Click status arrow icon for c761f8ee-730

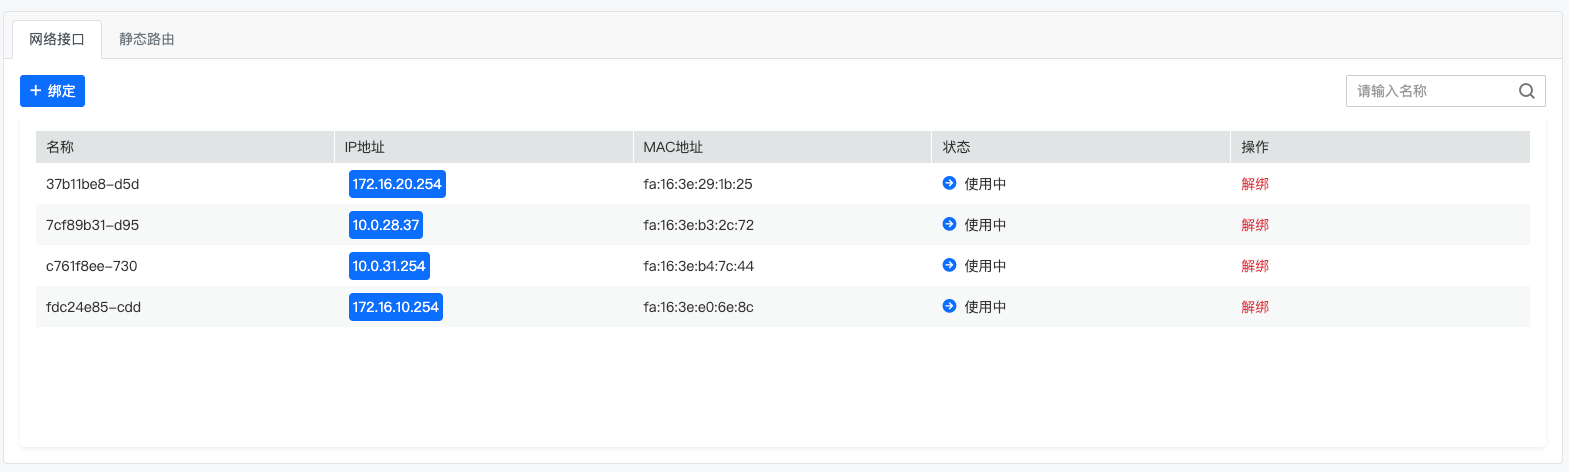coord(949,265)
